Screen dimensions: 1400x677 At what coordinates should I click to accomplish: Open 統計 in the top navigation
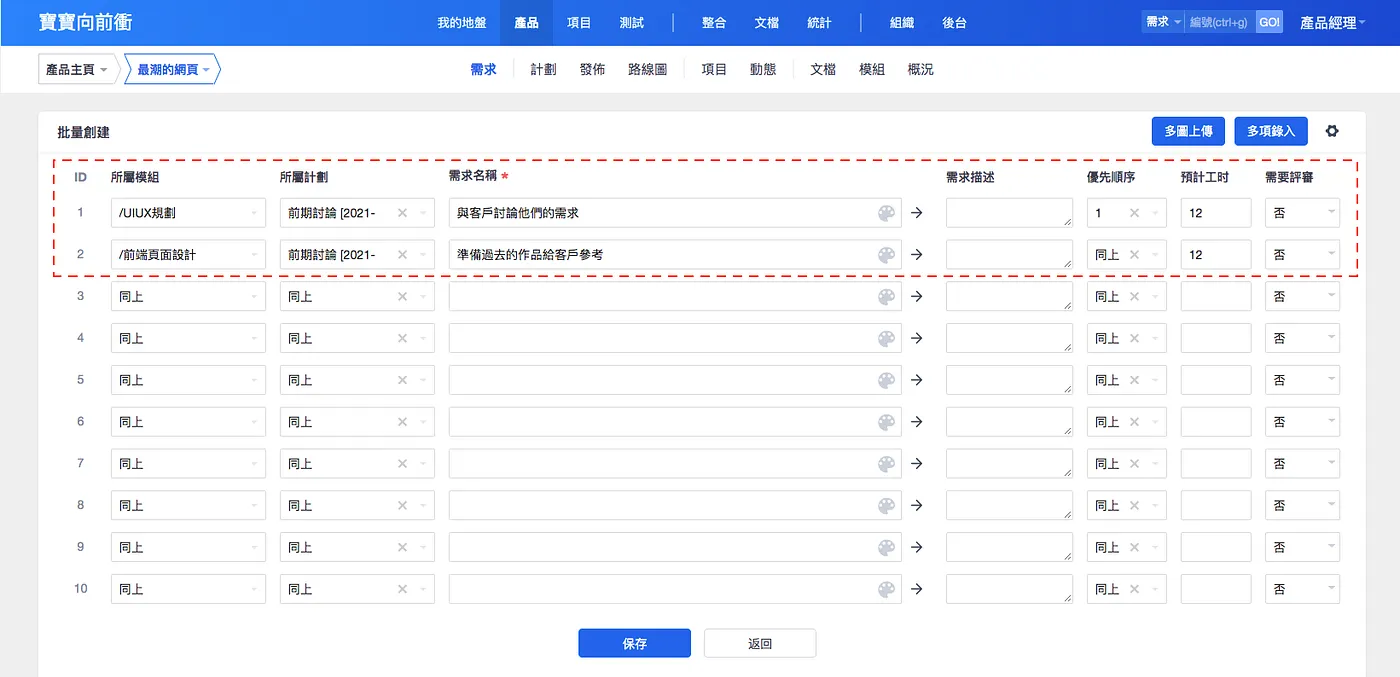point(820,22)
